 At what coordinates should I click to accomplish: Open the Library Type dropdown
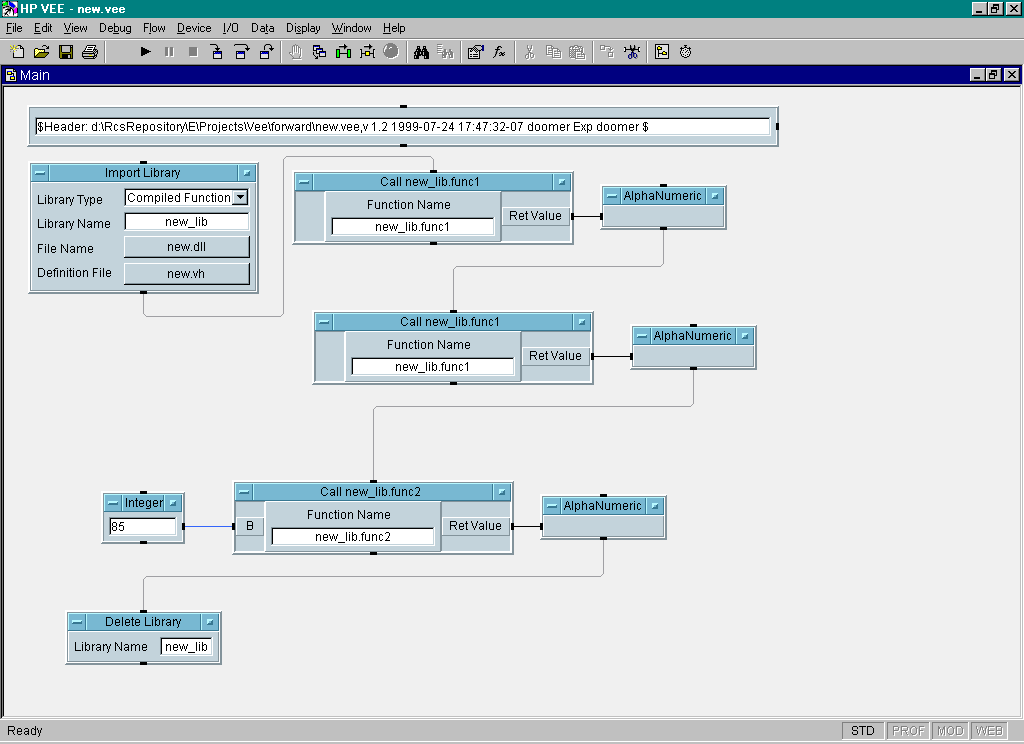tap(240, 198)
